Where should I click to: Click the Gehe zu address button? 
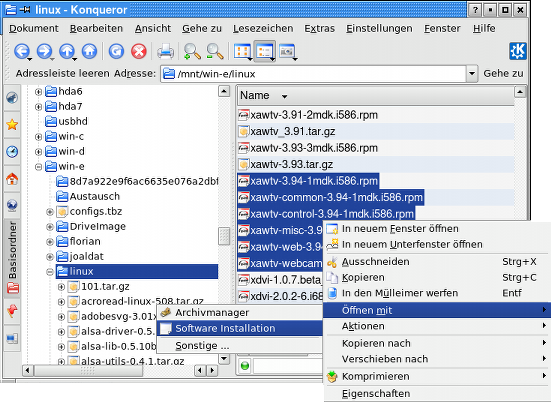click(x=503, y=73)
